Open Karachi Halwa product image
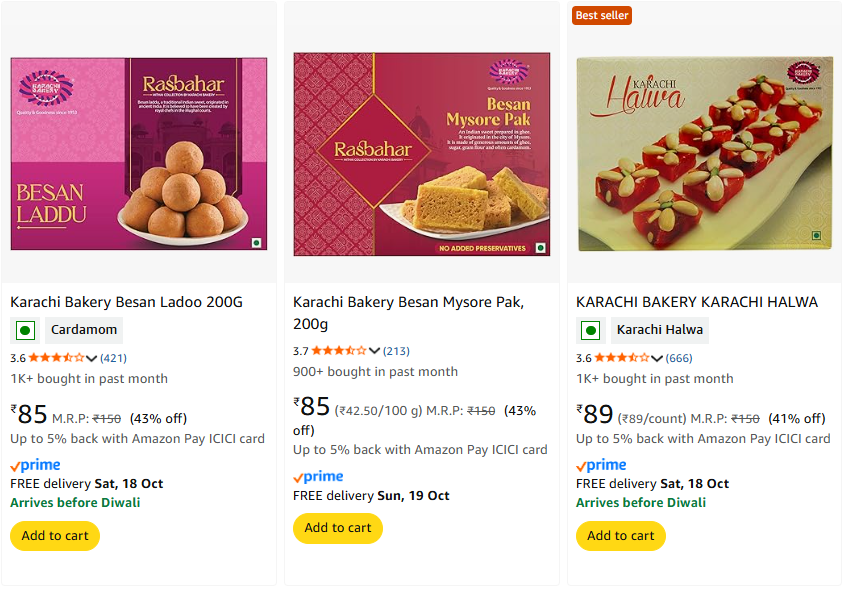The image size is (845, 590). (x=705, y=153)
